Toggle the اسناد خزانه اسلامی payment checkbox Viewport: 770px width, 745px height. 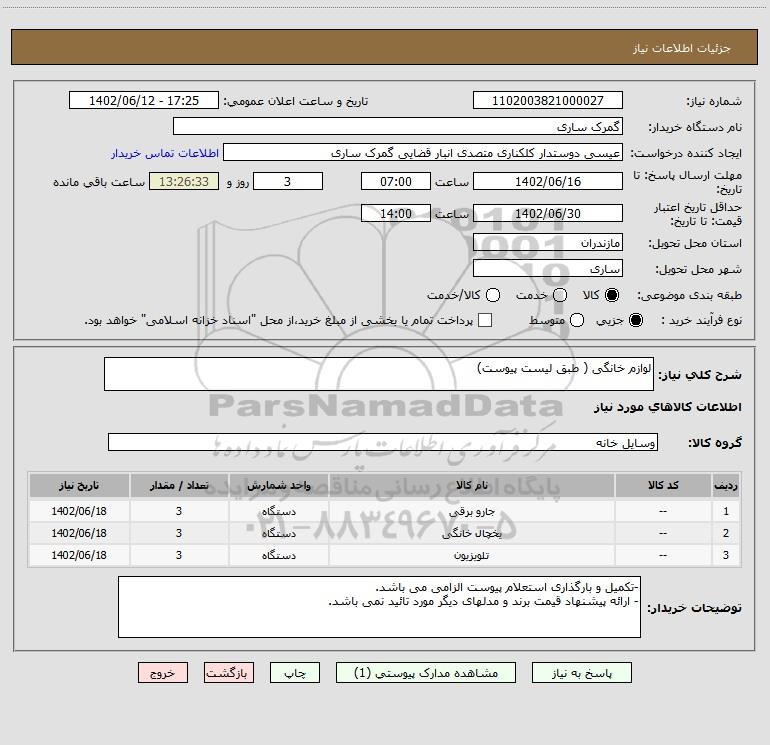485,320
